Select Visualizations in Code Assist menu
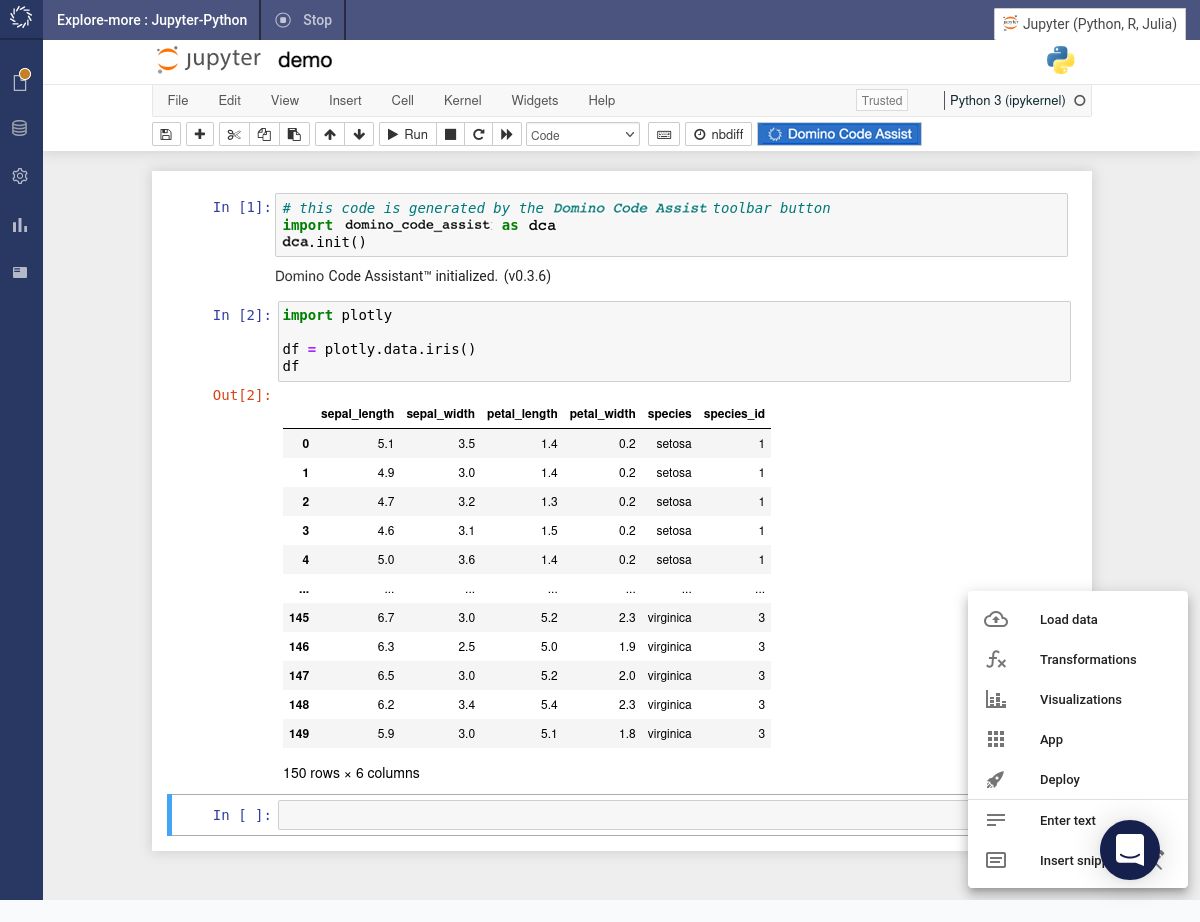The height and width of the screenshot is (922, 1200). coord(1078,700)
